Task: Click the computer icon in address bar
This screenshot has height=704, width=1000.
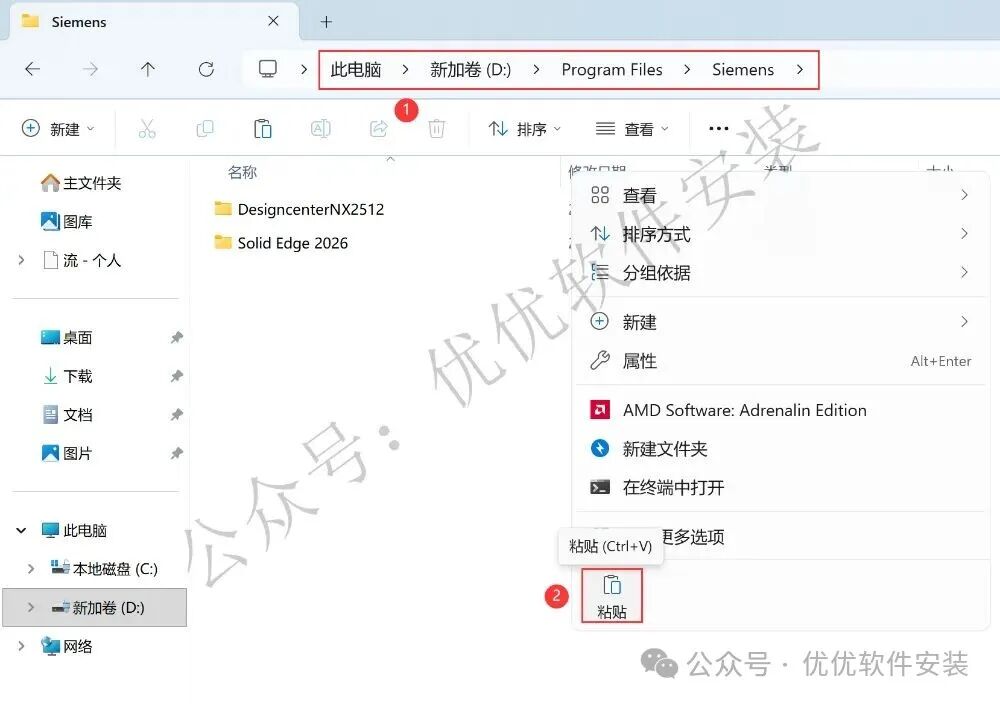Action: pyautogui.click(x=267, y=69)
